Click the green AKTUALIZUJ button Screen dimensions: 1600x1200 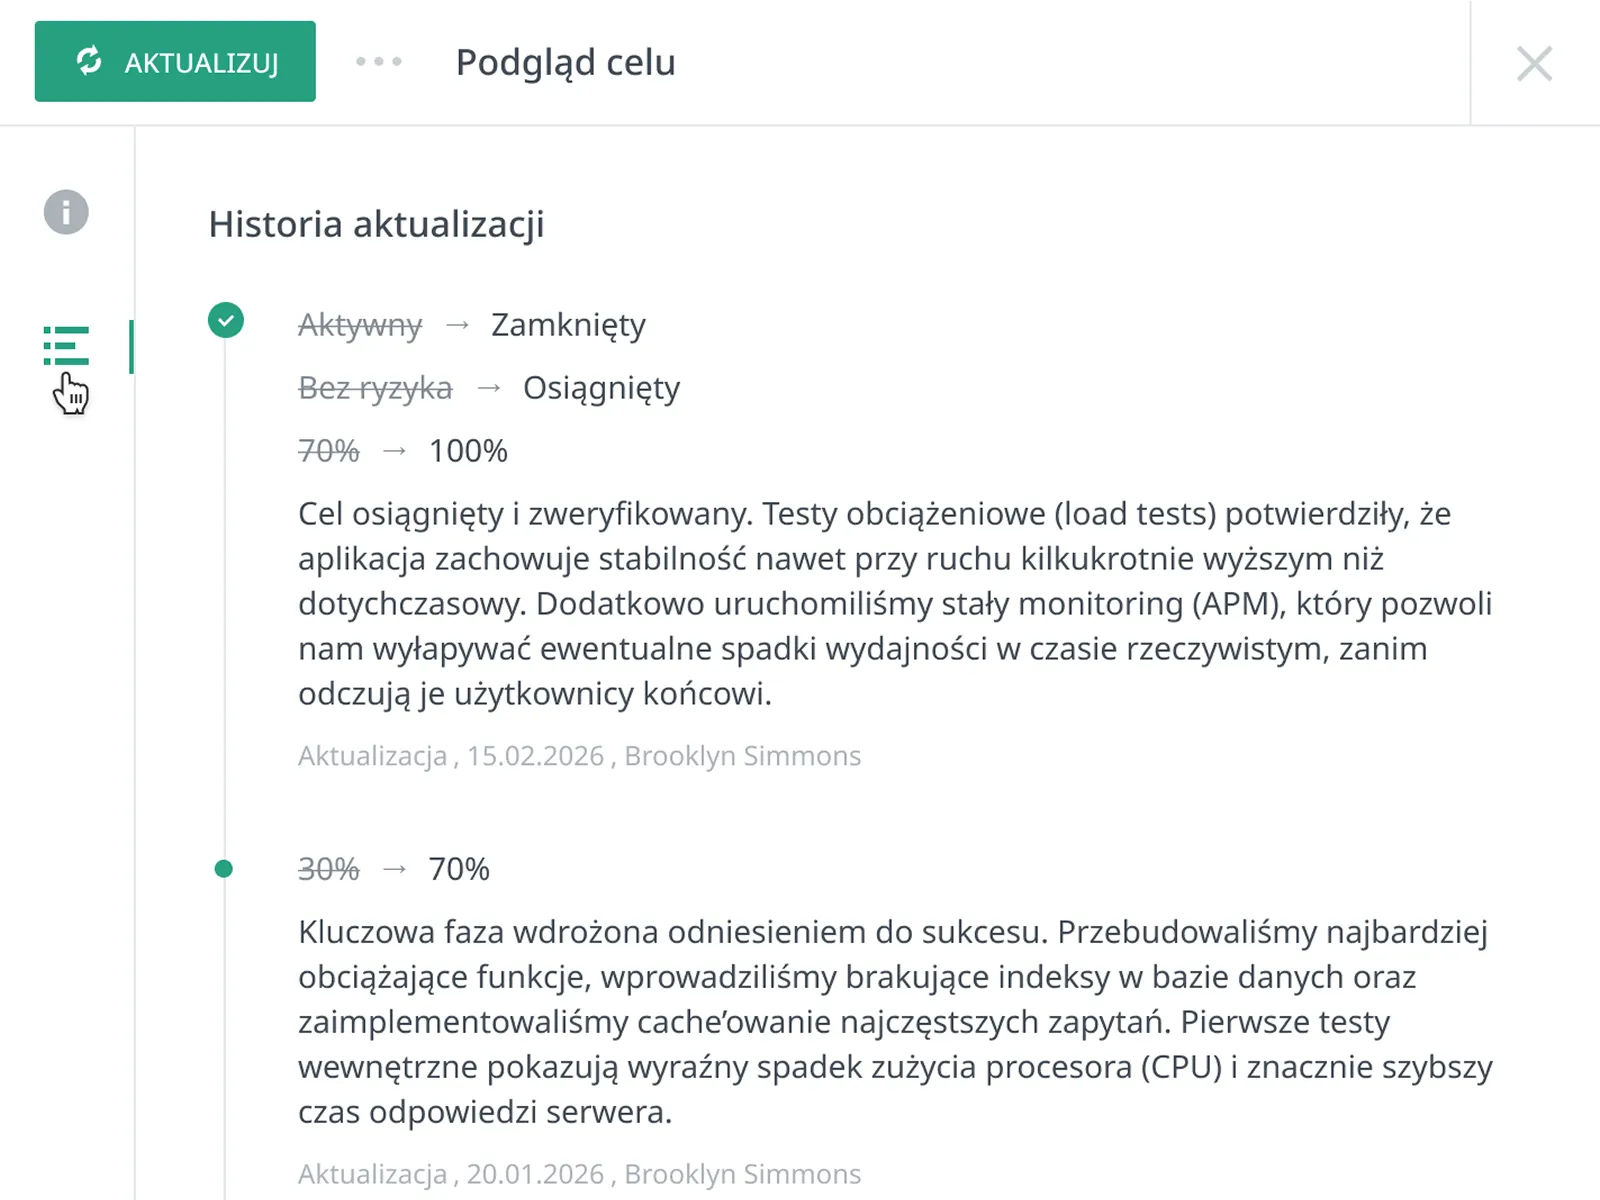click(175, 61)
